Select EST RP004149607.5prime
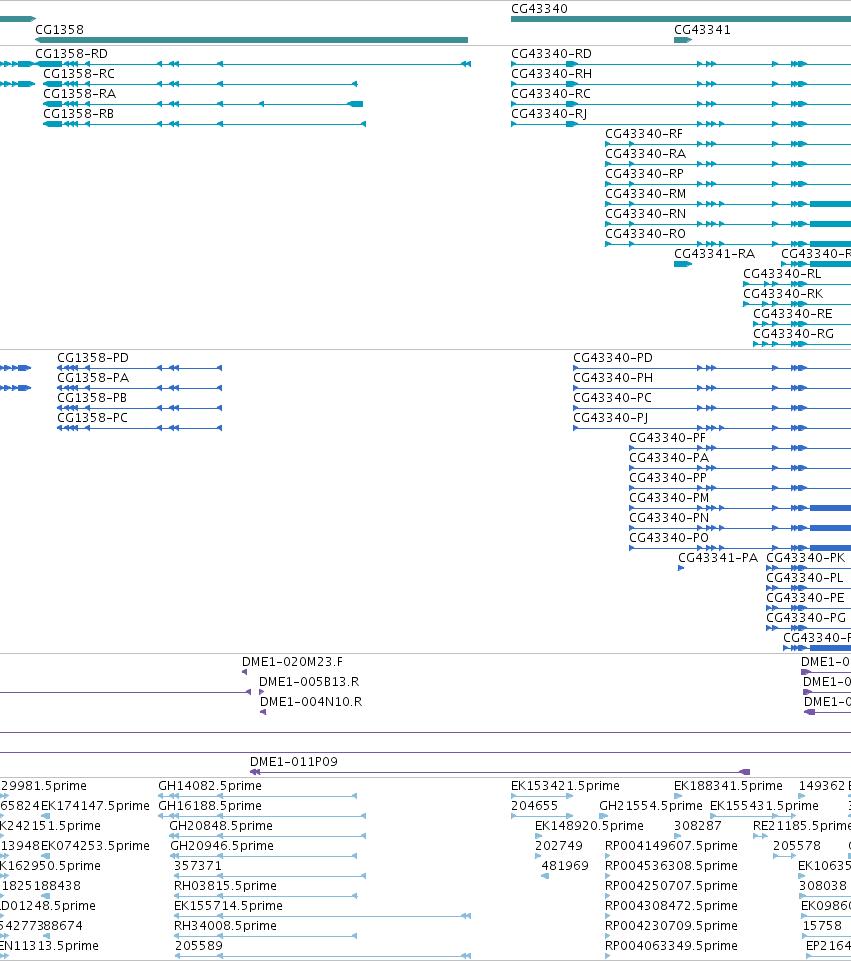This screenshot has height=961, width=851. [671, 845]
